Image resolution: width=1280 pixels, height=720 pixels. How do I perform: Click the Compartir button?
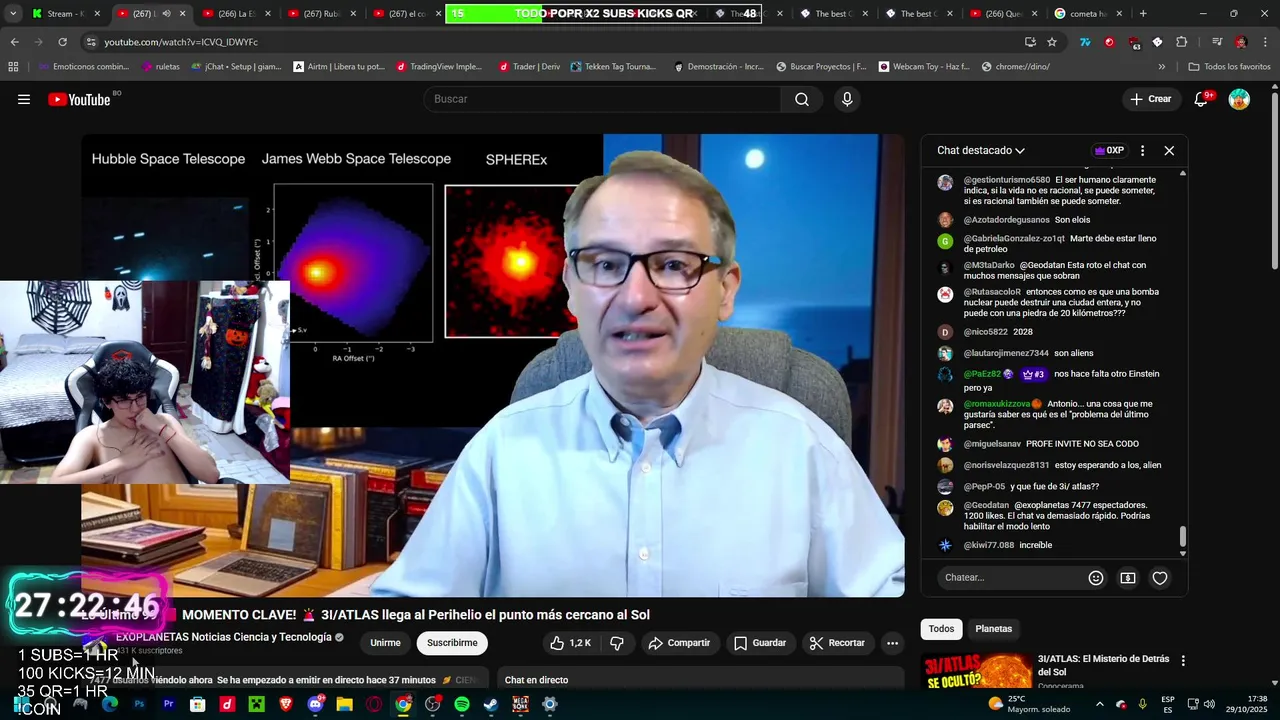pos(679,643)
